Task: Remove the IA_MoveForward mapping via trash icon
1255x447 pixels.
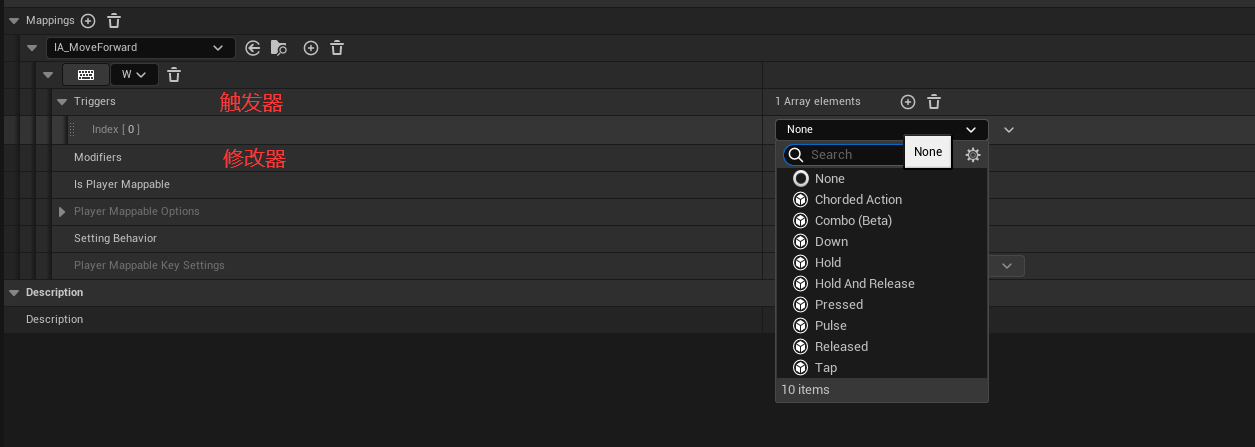Action: point(337,47)
